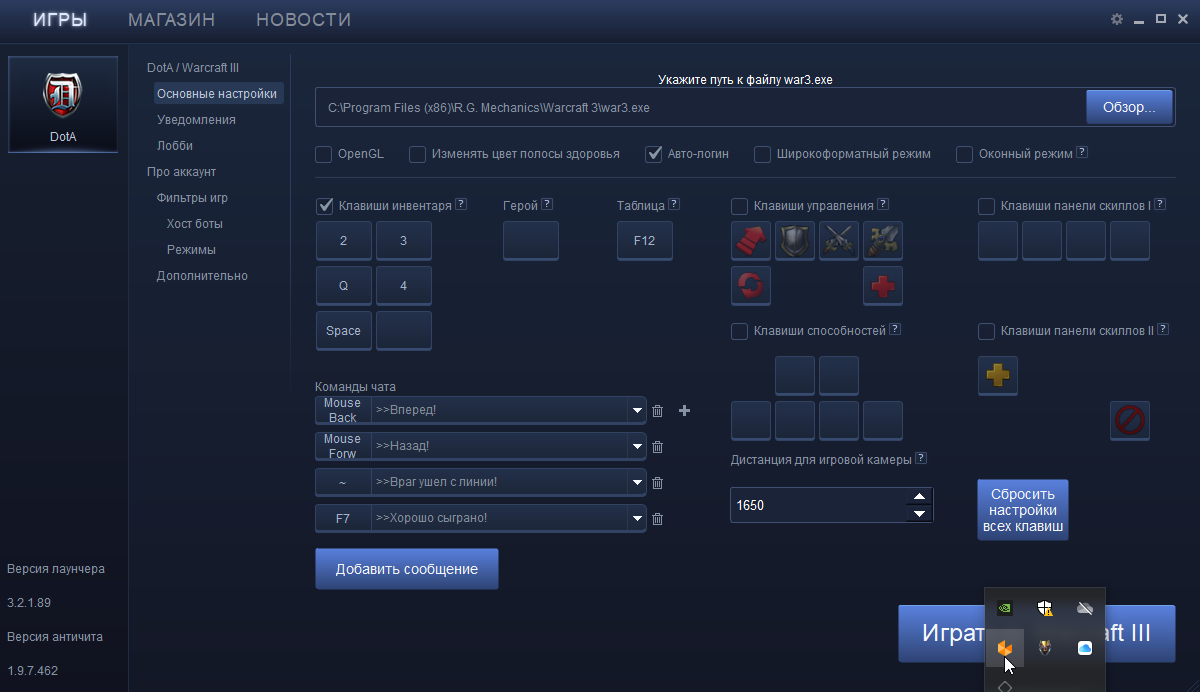The width and height of the screenshot is (1200, 692).
Task: Open help for Клавиши панели скиллов II
Action: pyautogui.click(x=1163, y=329)
